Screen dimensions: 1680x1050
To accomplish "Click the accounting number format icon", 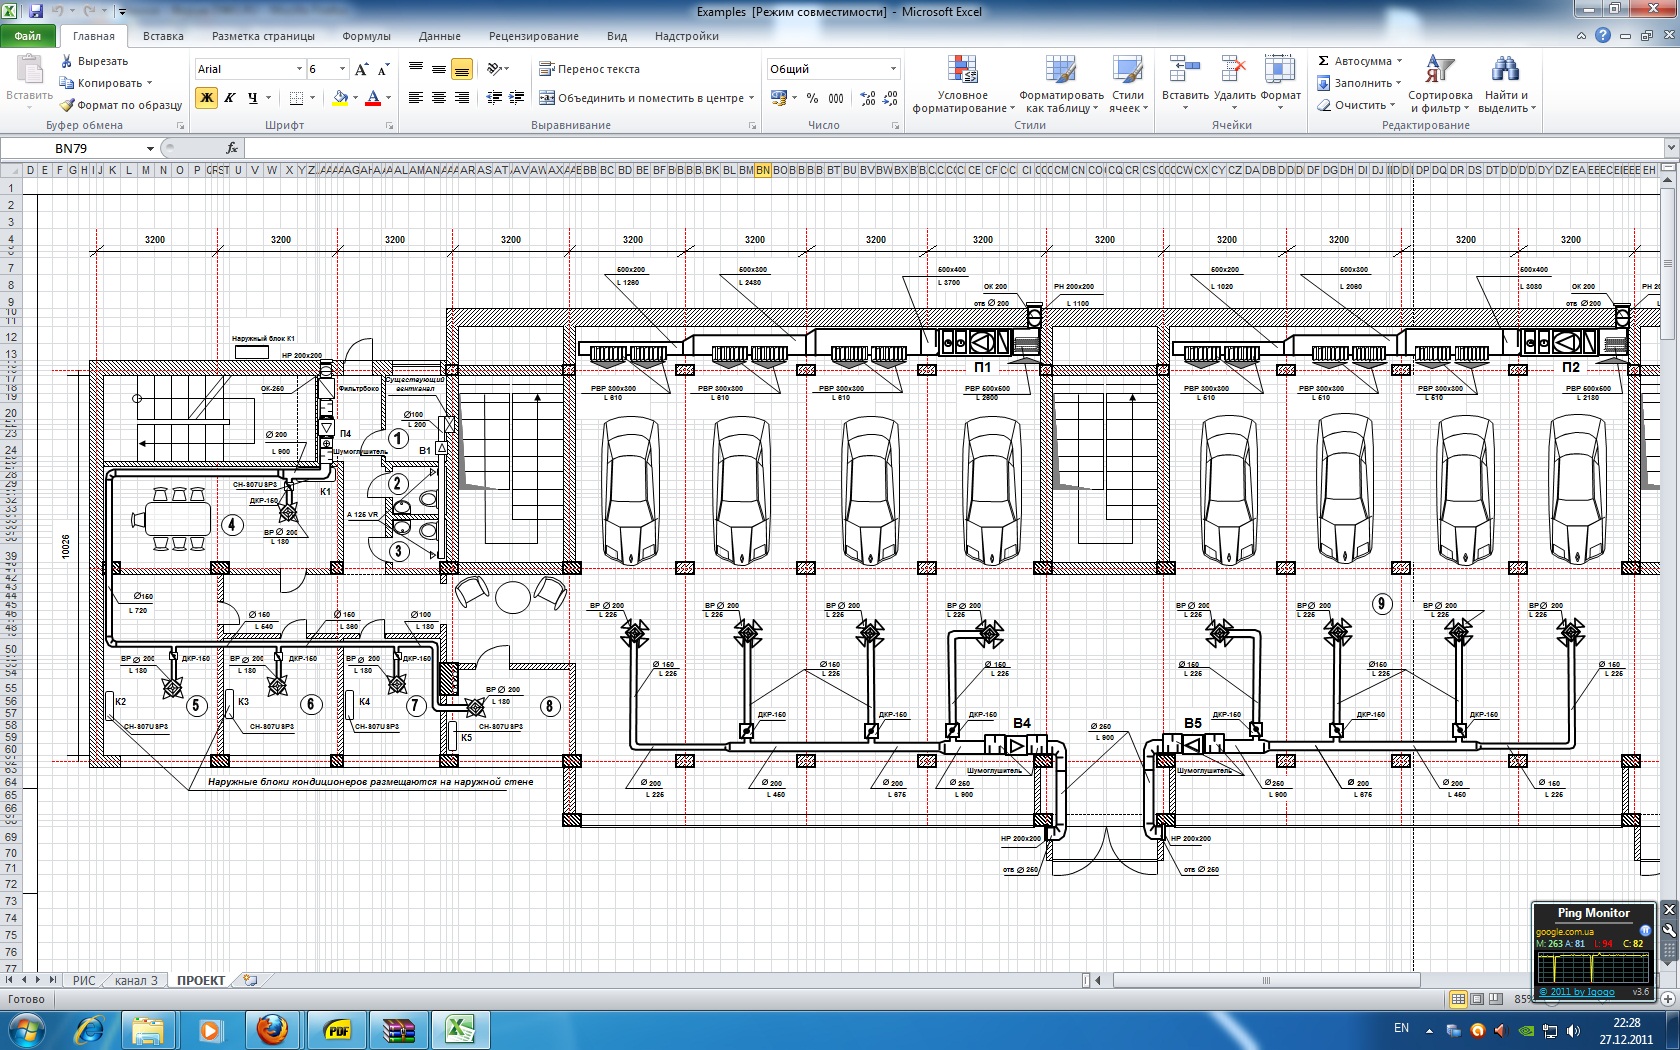I will coord(779,98).
